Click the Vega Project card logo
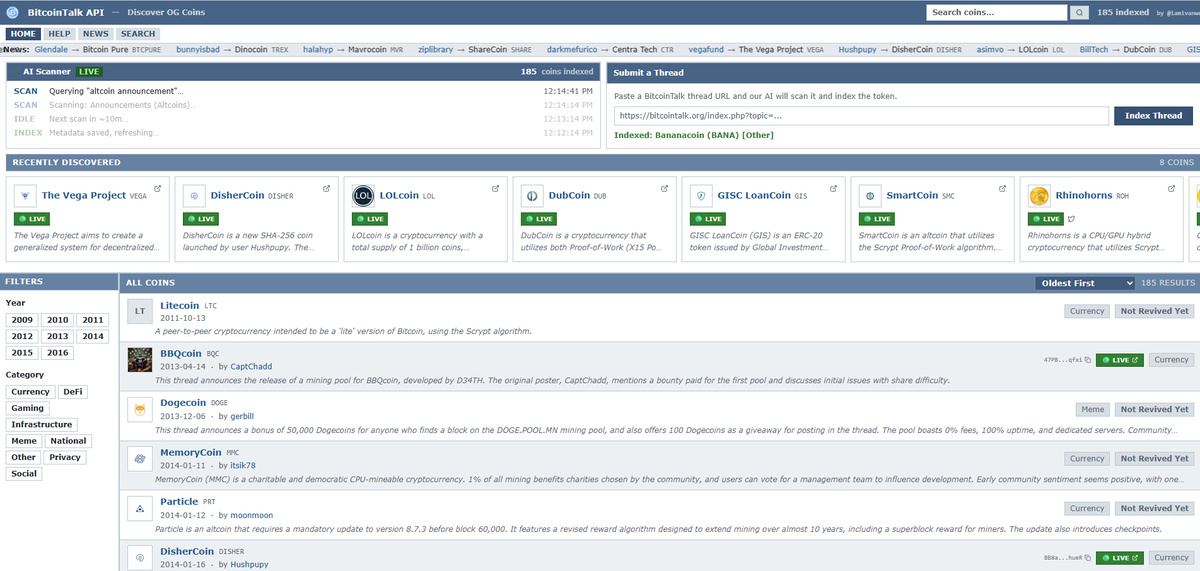 coord(25,196)
